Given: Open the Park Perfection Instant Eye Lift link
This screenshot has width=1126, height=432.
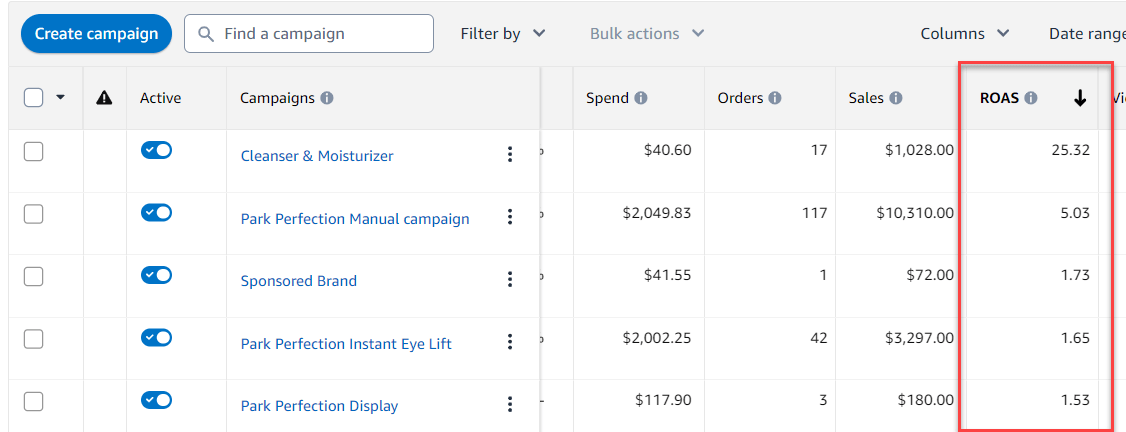Looking at the screenshot, I should [x=346, y=344].
